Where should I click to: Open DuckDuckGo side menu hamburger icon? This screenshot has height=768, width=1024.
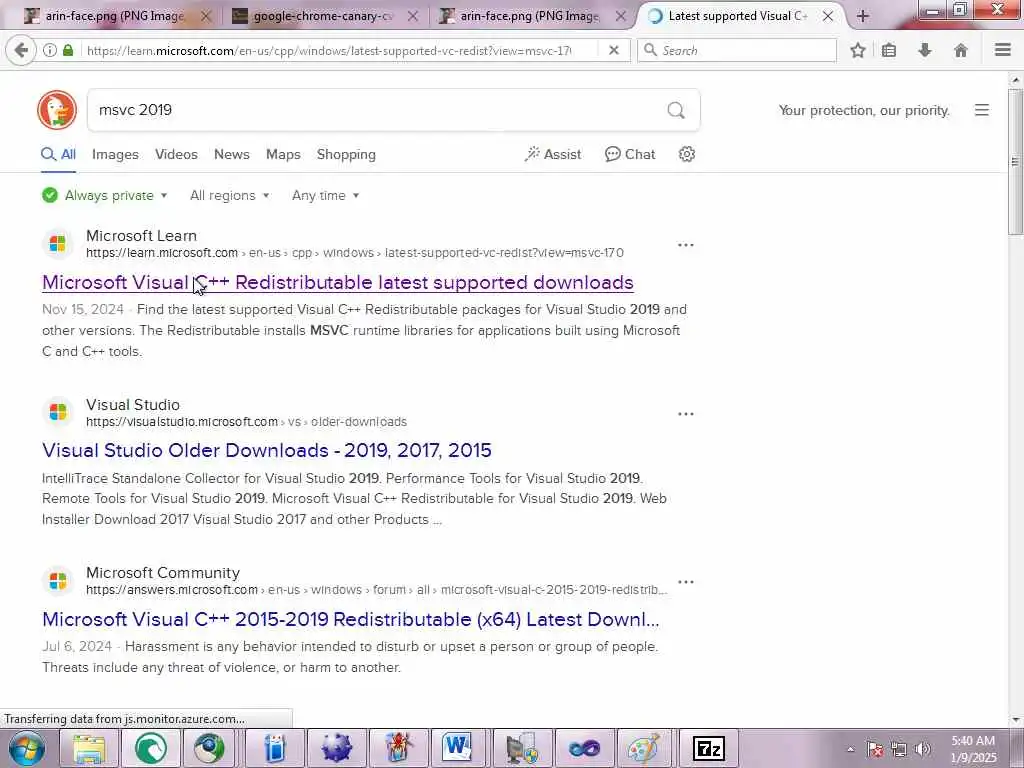point(982,110)
